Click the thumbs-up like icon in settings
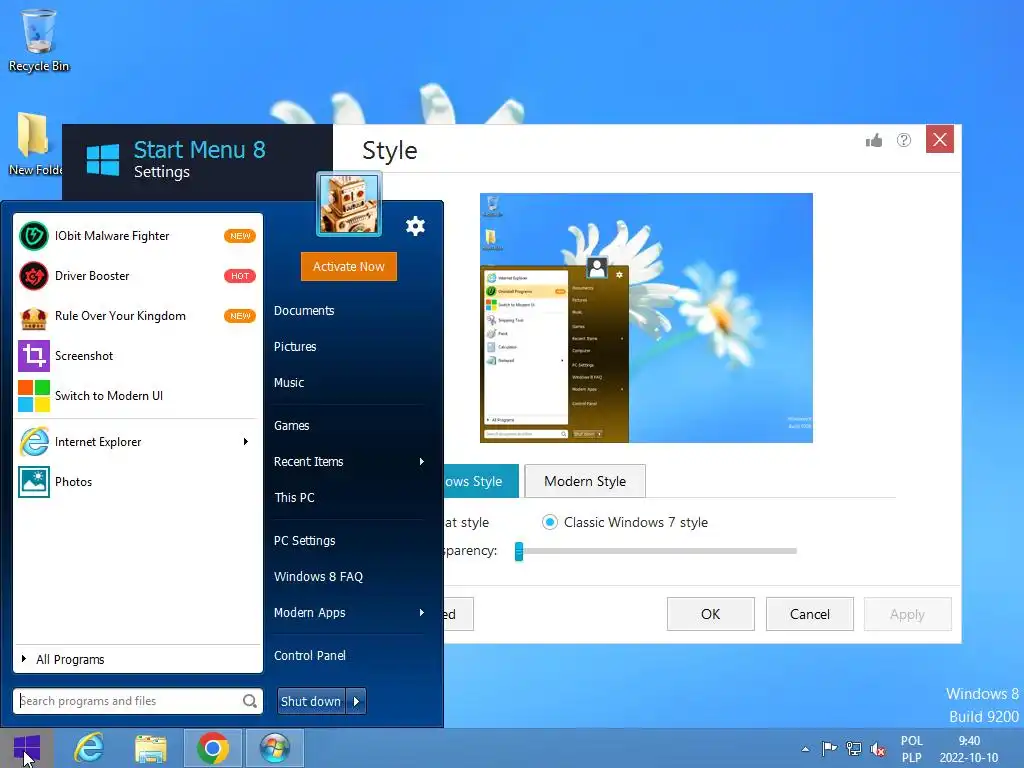1024x768 pixels. pyautogui.click(x=874, y=140)
